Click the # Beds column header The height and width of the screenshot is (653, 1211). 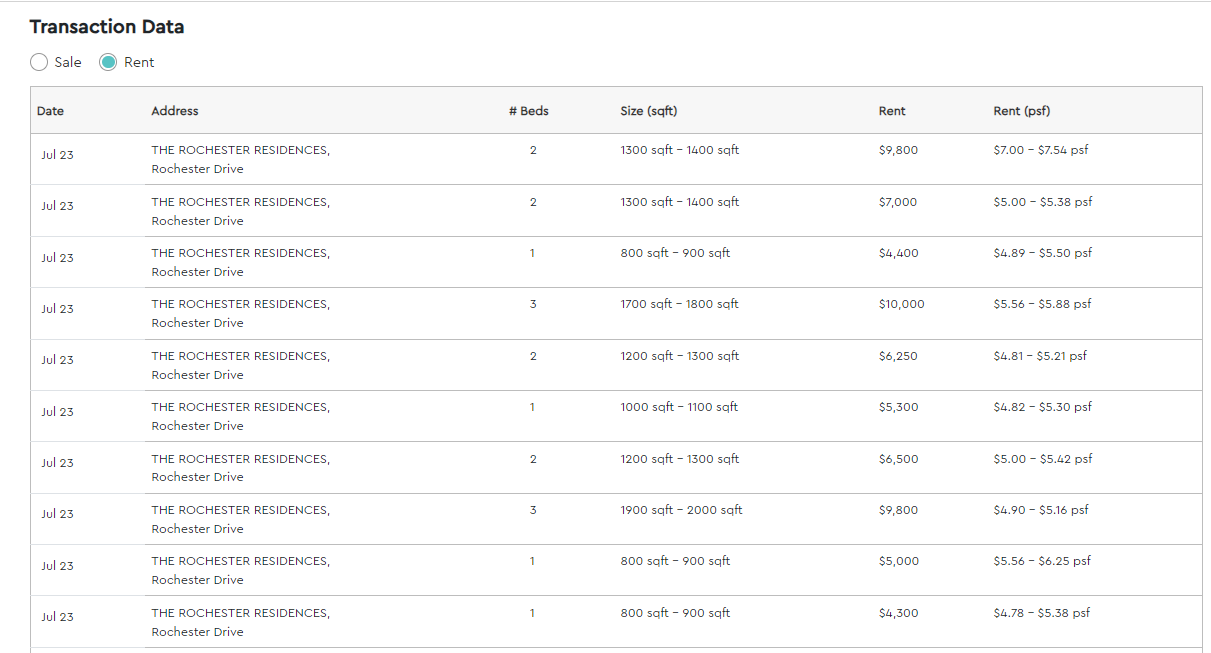point(529,111)
